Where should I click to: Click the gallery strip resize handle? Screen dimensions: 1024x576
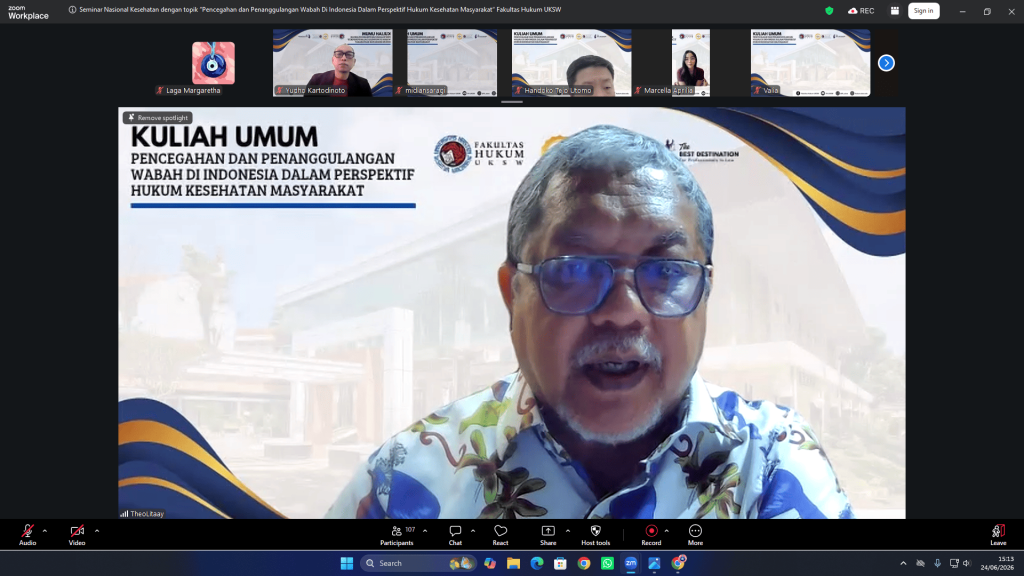(512, 102)
